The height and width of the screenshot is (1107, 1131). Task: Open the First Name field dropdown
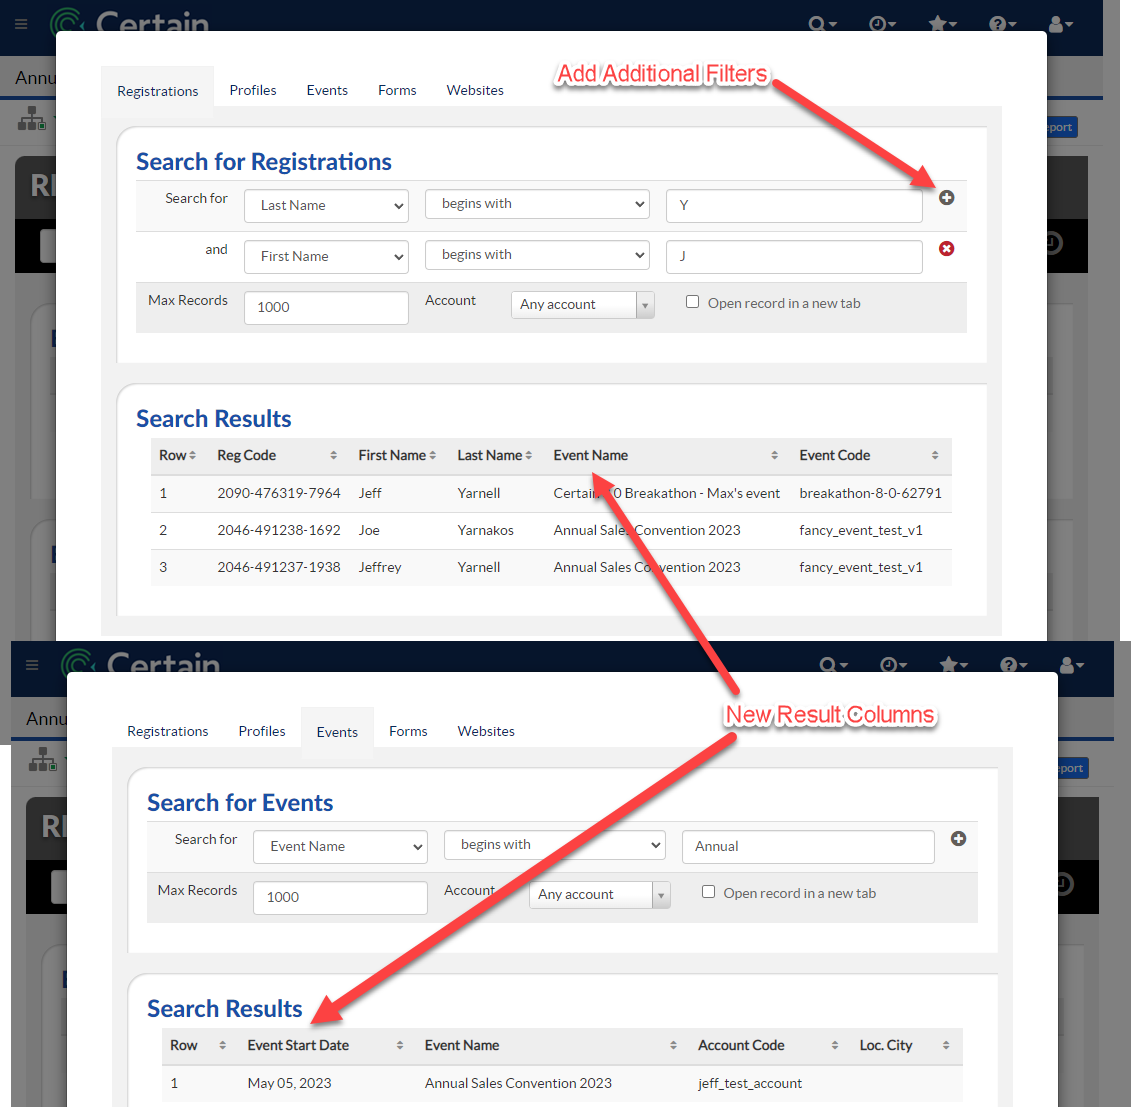pos(326,257)
